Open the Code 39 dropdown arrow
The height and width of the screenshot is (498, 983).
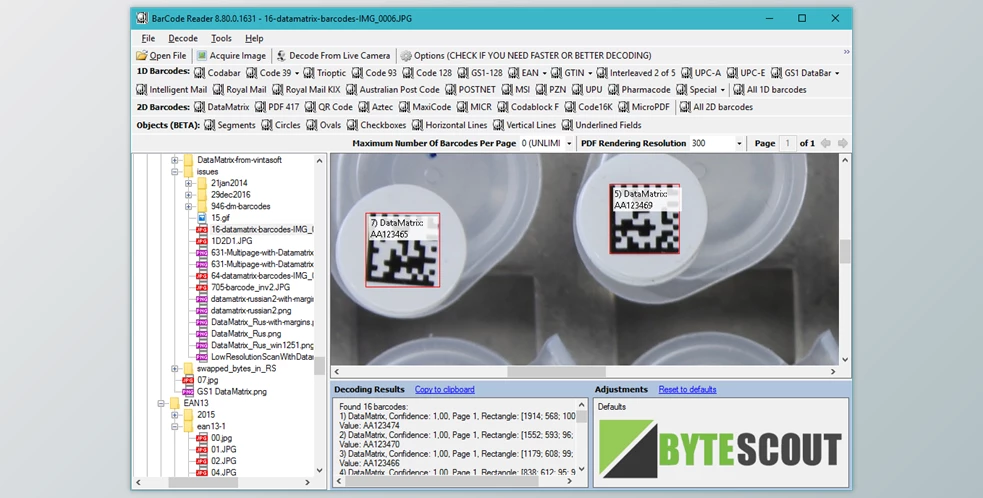point(297,73)
